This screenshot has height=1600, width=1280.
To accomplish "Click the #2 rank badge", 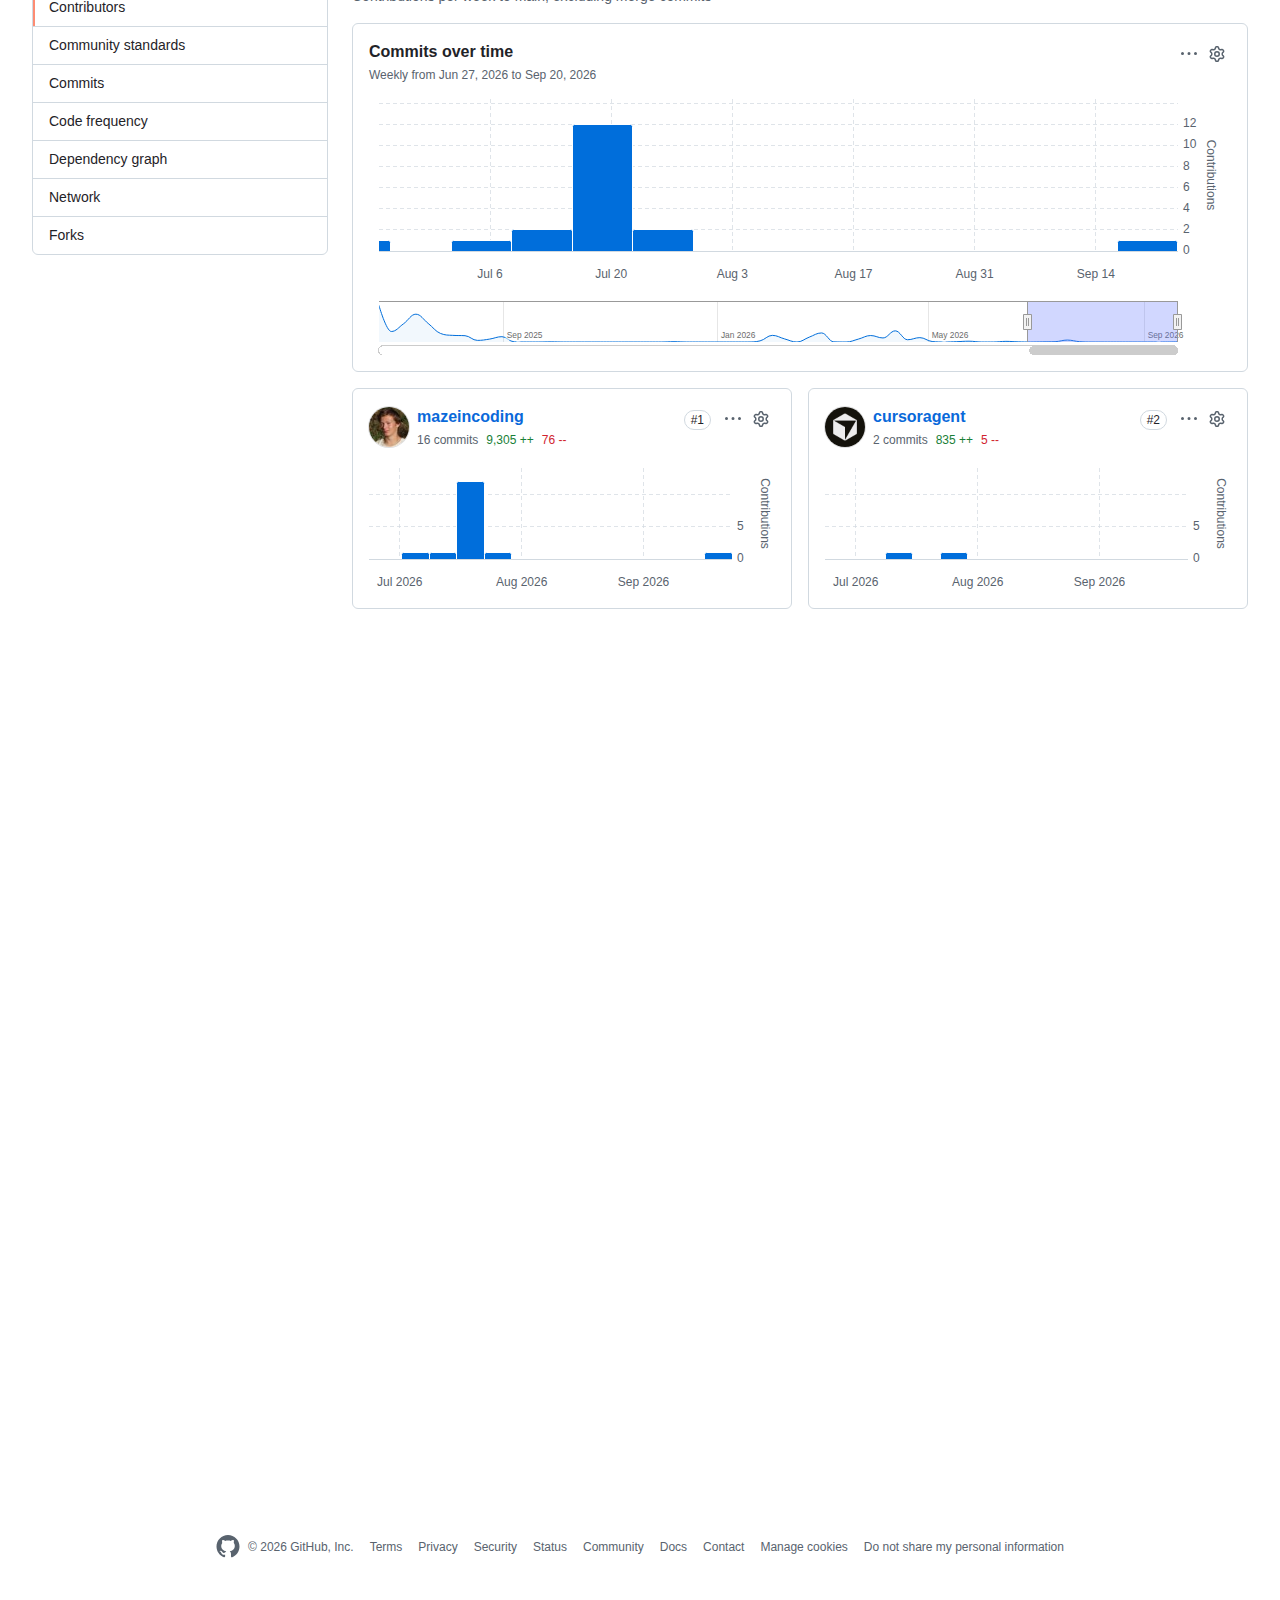I will 1153,420.
